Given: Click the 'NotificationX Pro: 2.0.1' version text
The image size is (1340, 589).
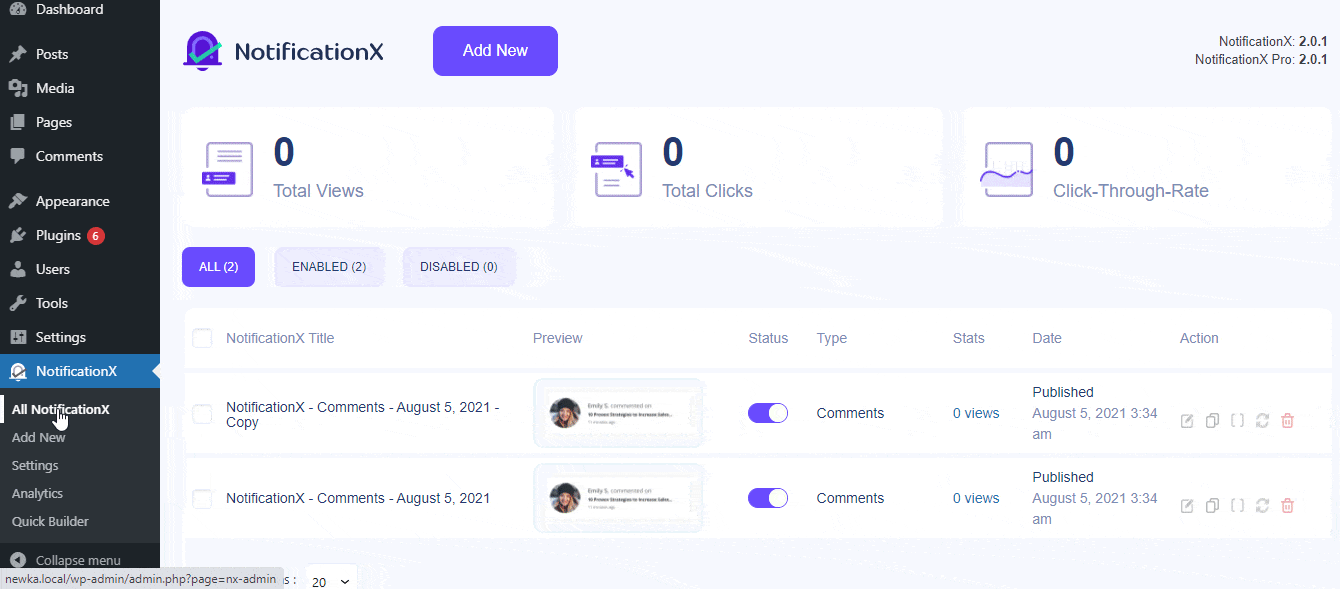Looking at the screenshot, I should (1261, 60).
